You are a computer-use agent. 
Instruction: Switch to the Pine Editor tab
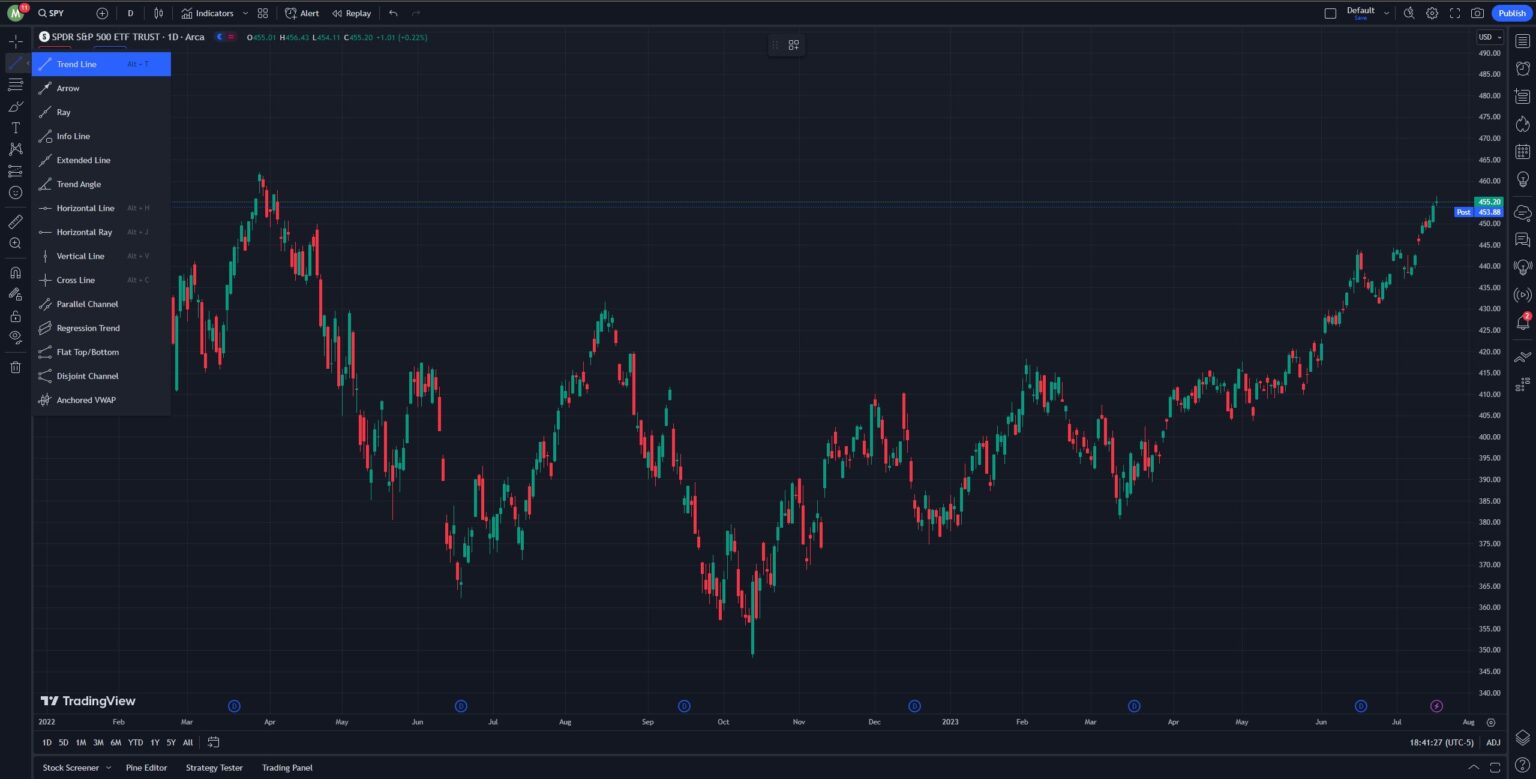pos(146,767)
